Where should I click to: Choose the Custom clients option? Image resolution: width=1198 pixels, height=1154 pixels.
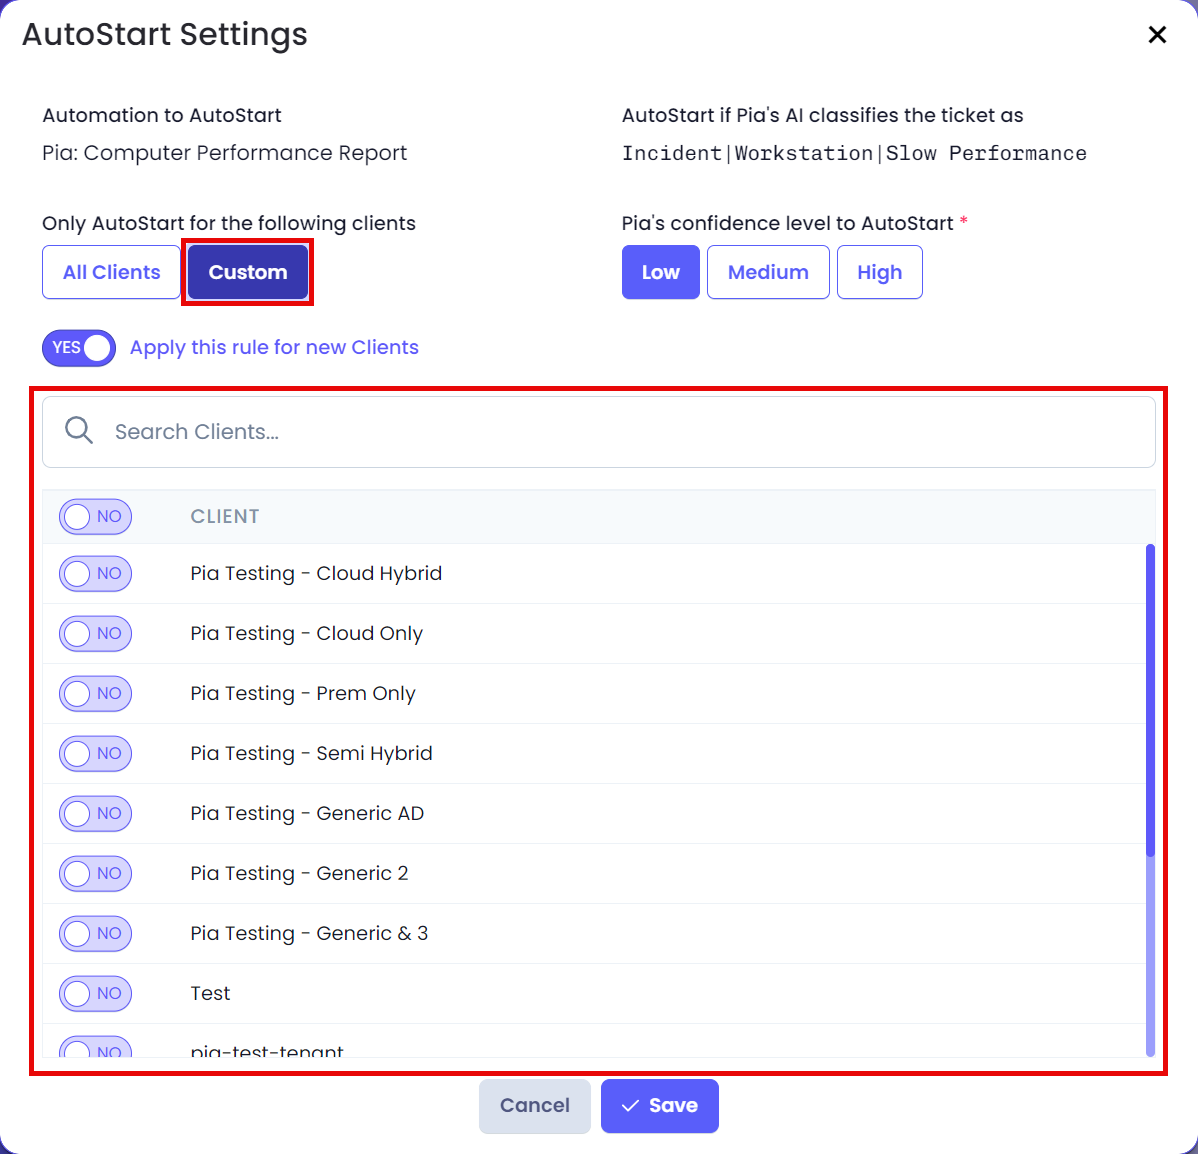pos(248,272)
